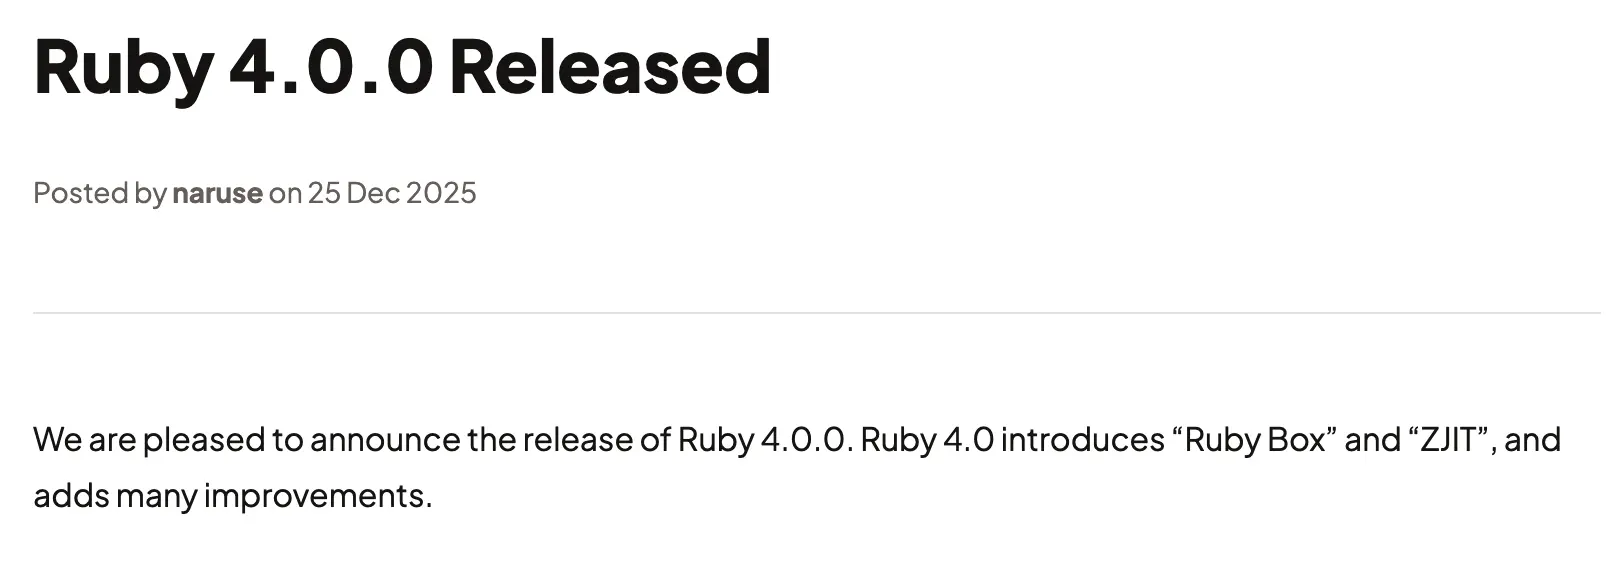Click the word "introduces" in the paragraph

(x=1083, y=440)
